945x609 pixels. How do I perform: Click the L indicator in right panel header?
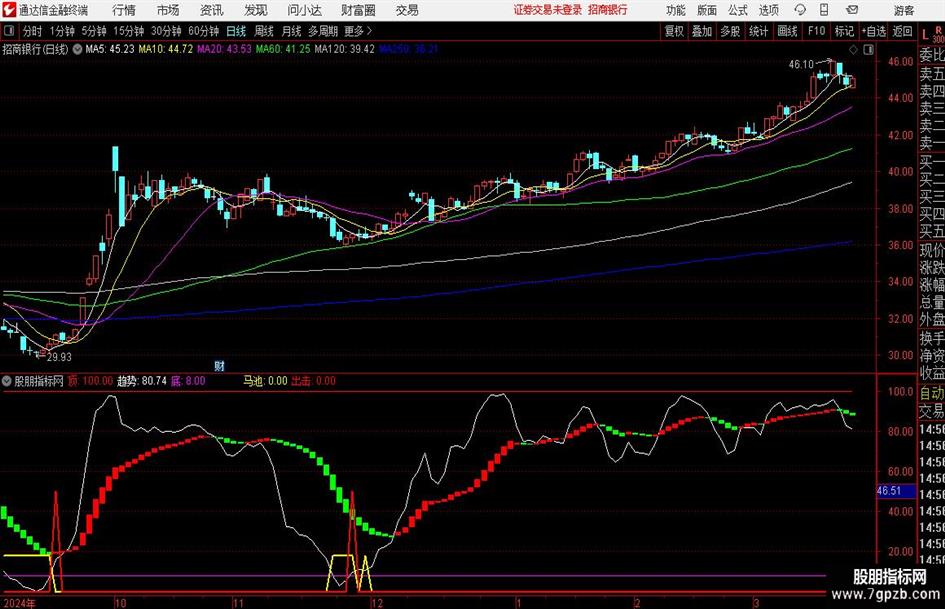925,35
